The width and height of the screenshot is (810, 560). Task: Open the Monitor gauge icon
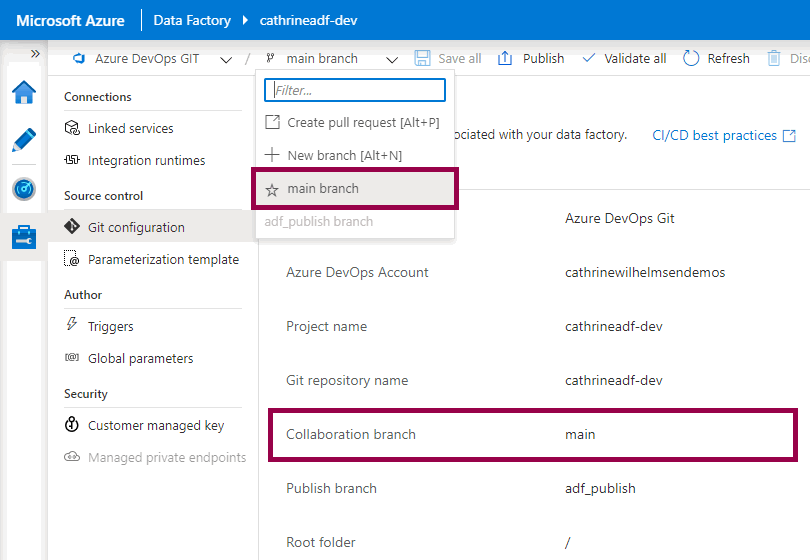coord(24,189)
